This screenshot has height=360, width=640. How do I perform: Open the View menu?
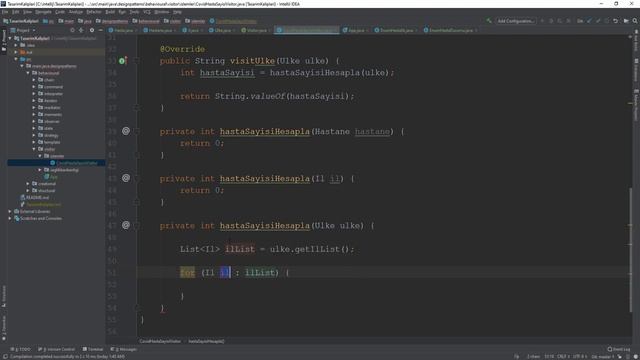(27, 12)
